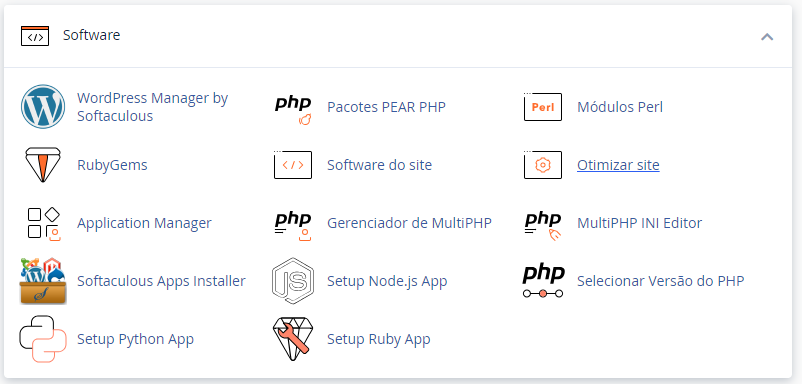Open the Otimizar site link
This screenshot has width=802, height=384.
point(618,165)
